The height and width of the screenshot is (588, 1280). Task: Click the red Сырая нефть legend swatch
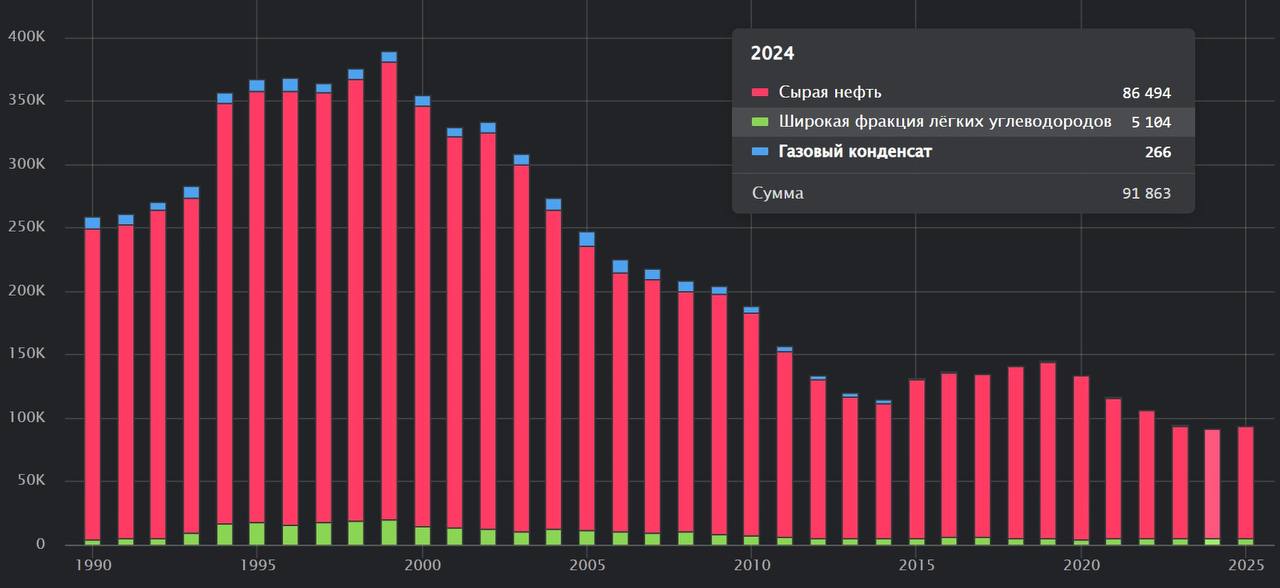[x=760, y=93]
